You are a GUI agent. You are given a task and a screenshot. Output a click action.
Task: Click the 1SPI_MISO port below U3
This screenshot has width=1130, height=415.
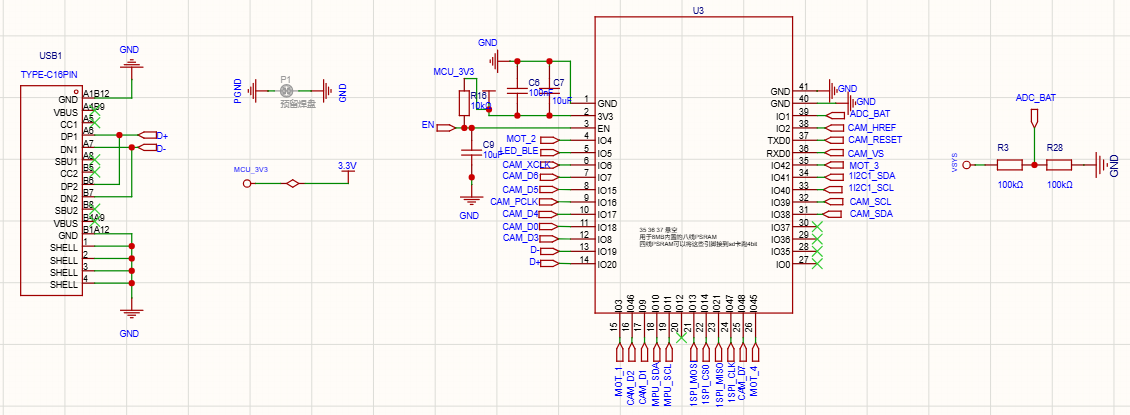click(719, 352)
